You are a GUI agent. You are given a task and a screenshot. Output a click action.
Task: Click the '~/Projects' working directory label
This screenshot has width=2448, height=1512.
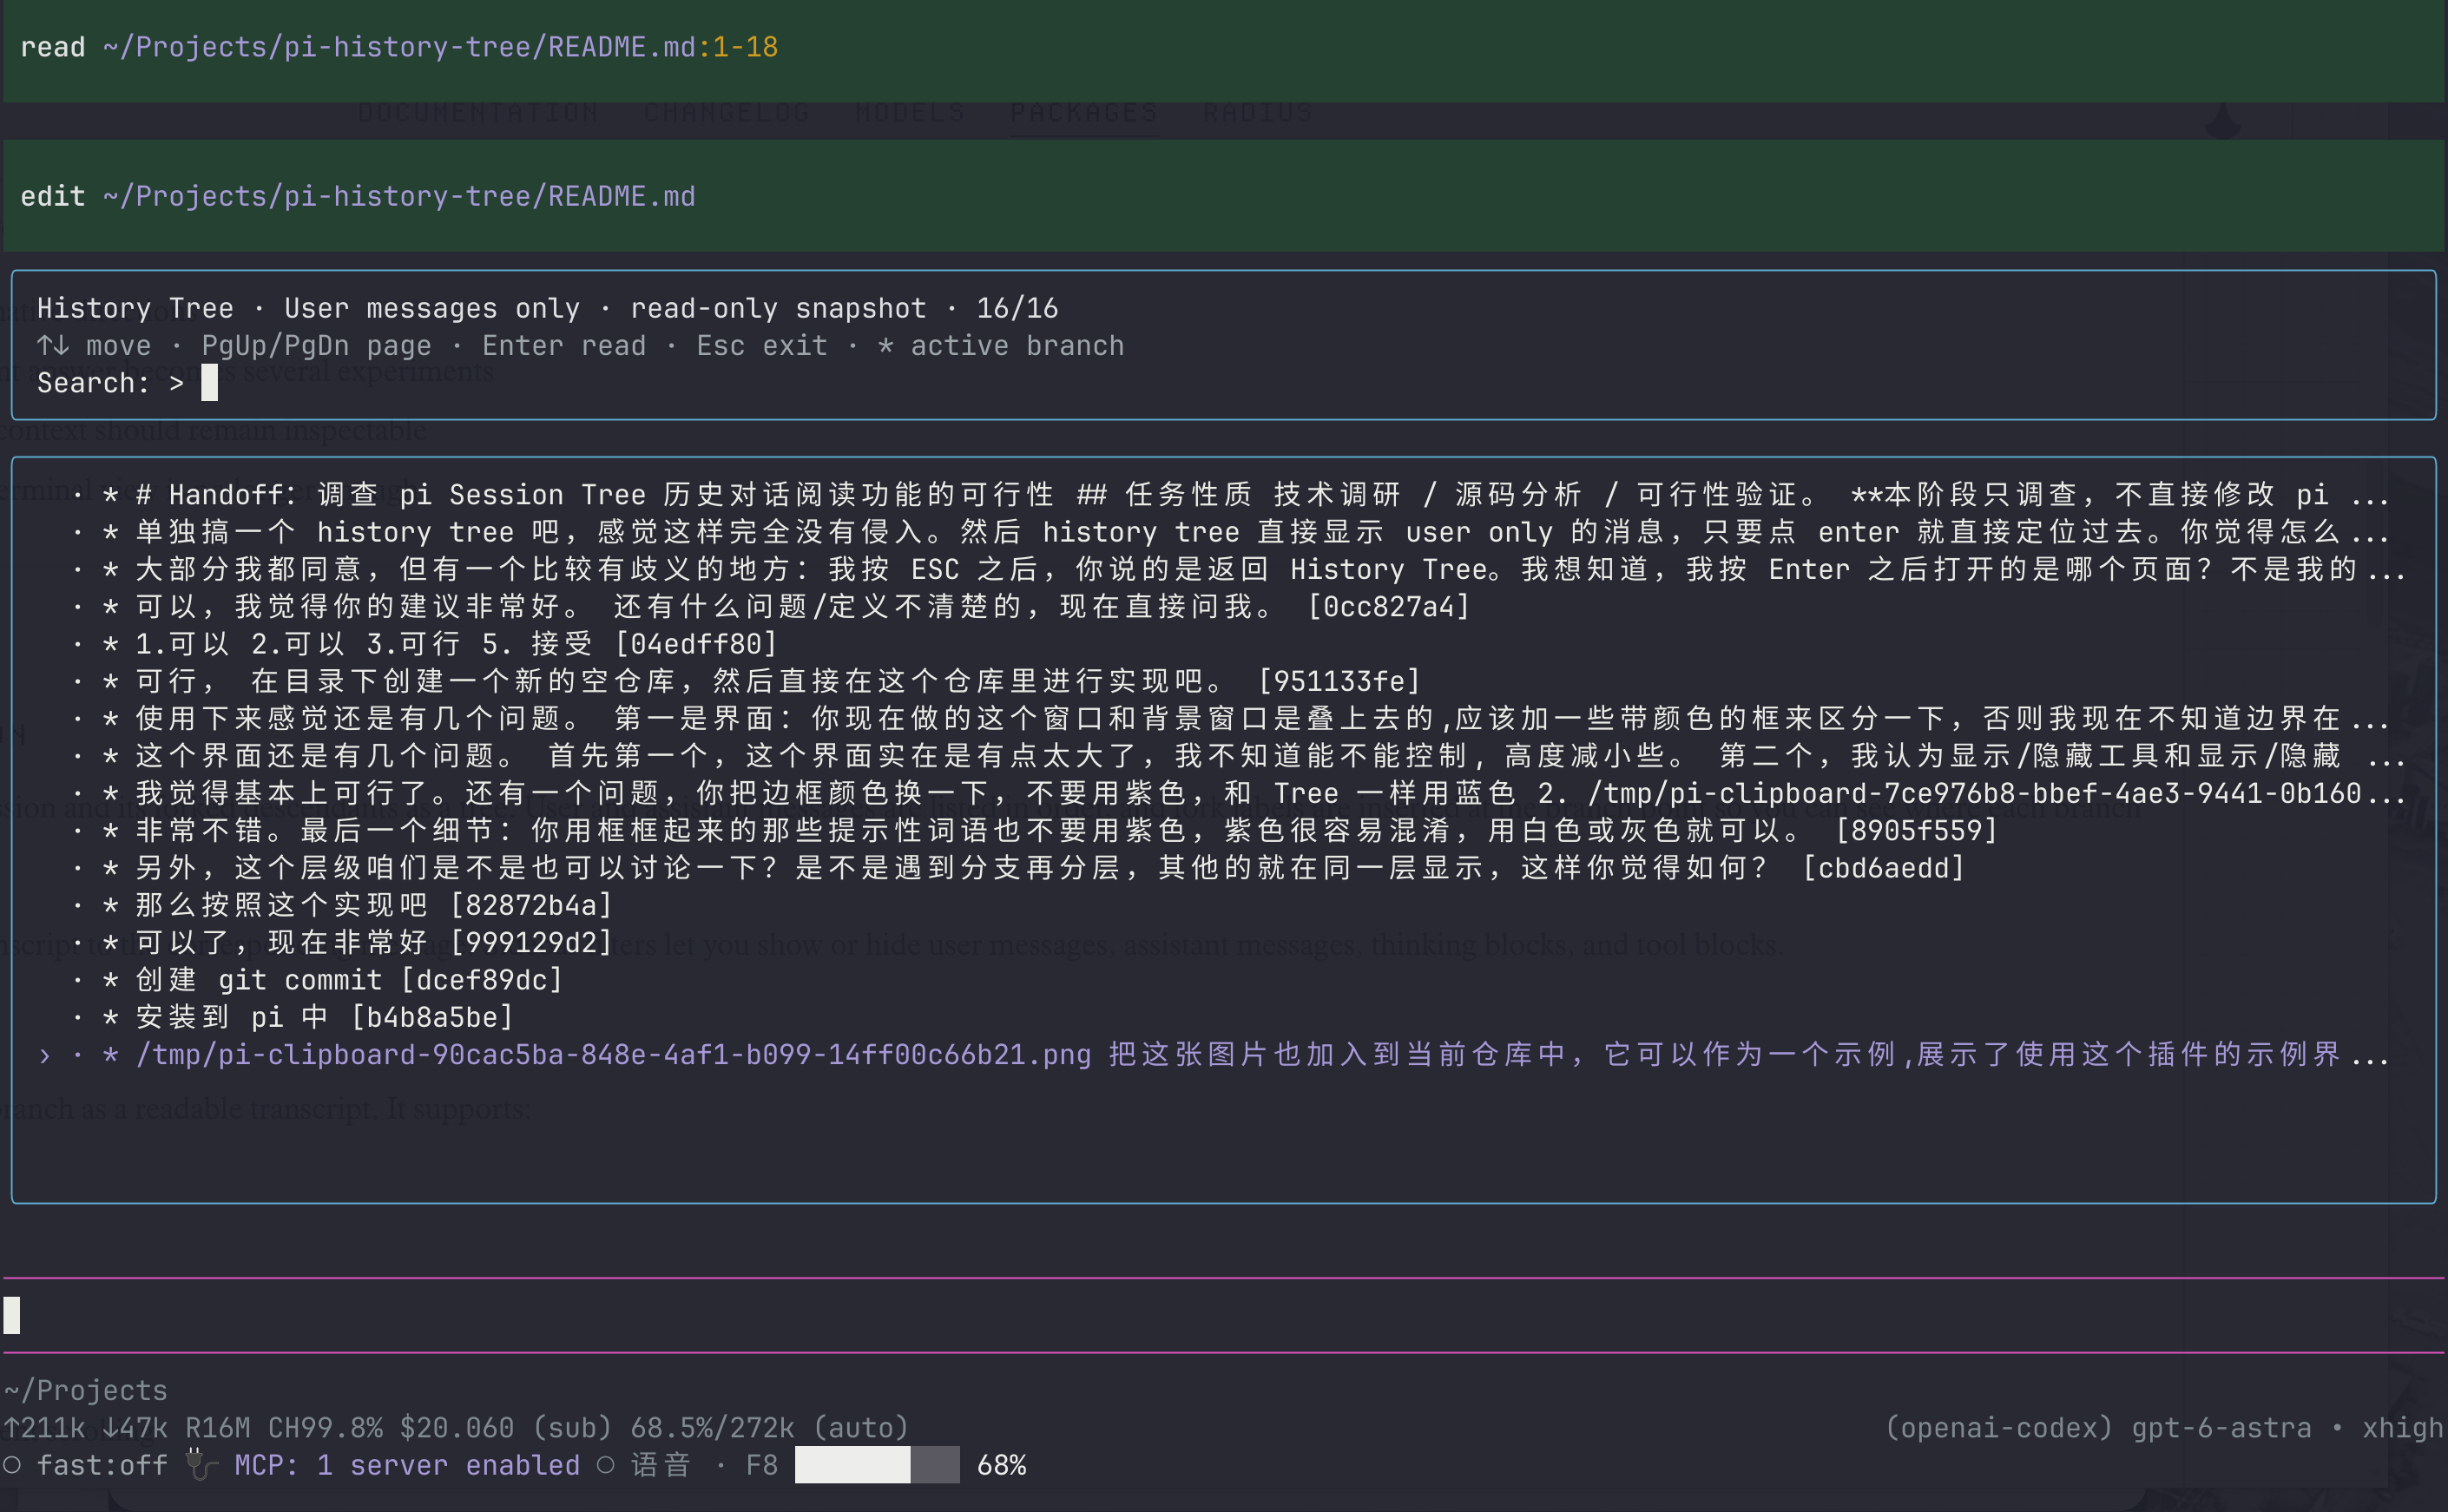coord(86,1391)
